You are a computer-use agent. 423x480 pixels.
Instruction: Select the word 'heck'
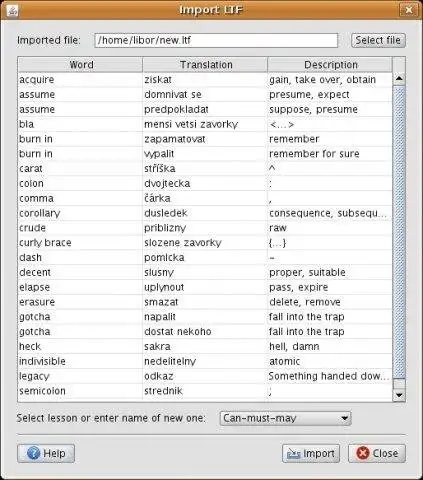tap(80, 347)
